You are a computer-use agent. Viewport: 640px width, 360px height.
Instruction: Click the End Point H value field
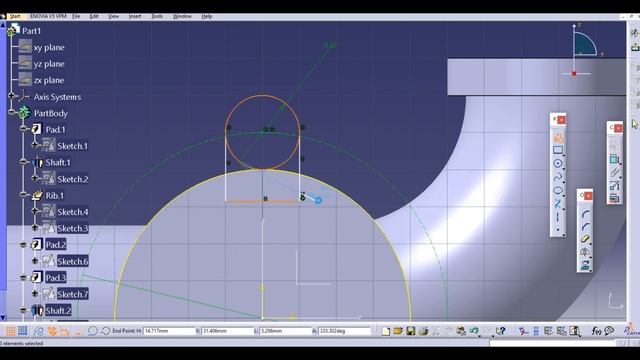[x=169, y=331]
